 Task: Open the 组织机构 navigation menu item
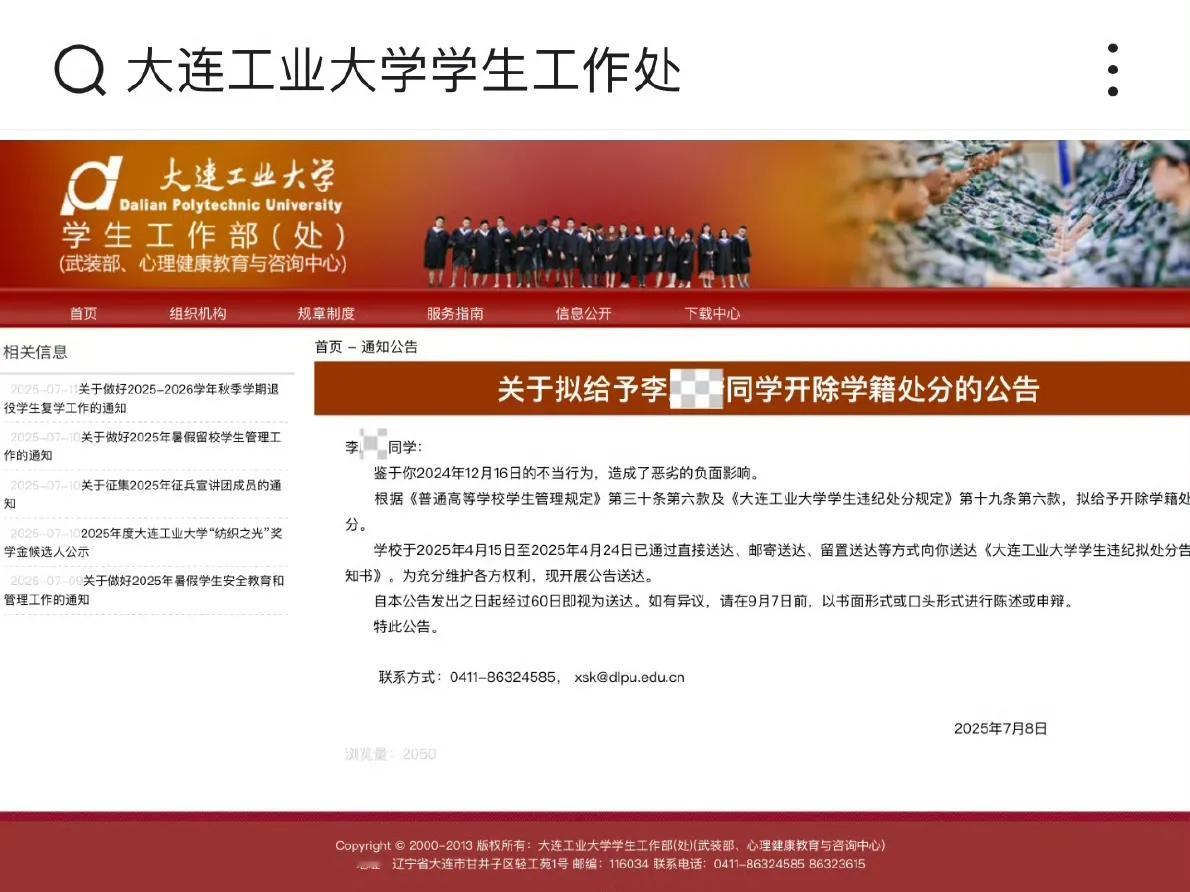click(x=198, y=314)
